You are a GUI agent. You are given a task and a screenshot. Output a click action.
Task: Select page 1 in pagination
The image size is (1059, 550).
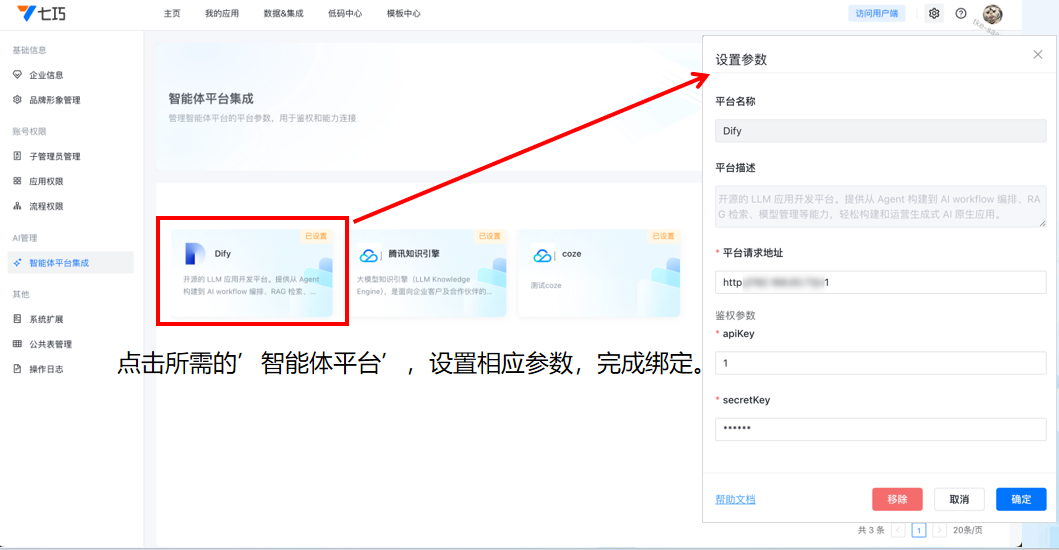point(919,530)
